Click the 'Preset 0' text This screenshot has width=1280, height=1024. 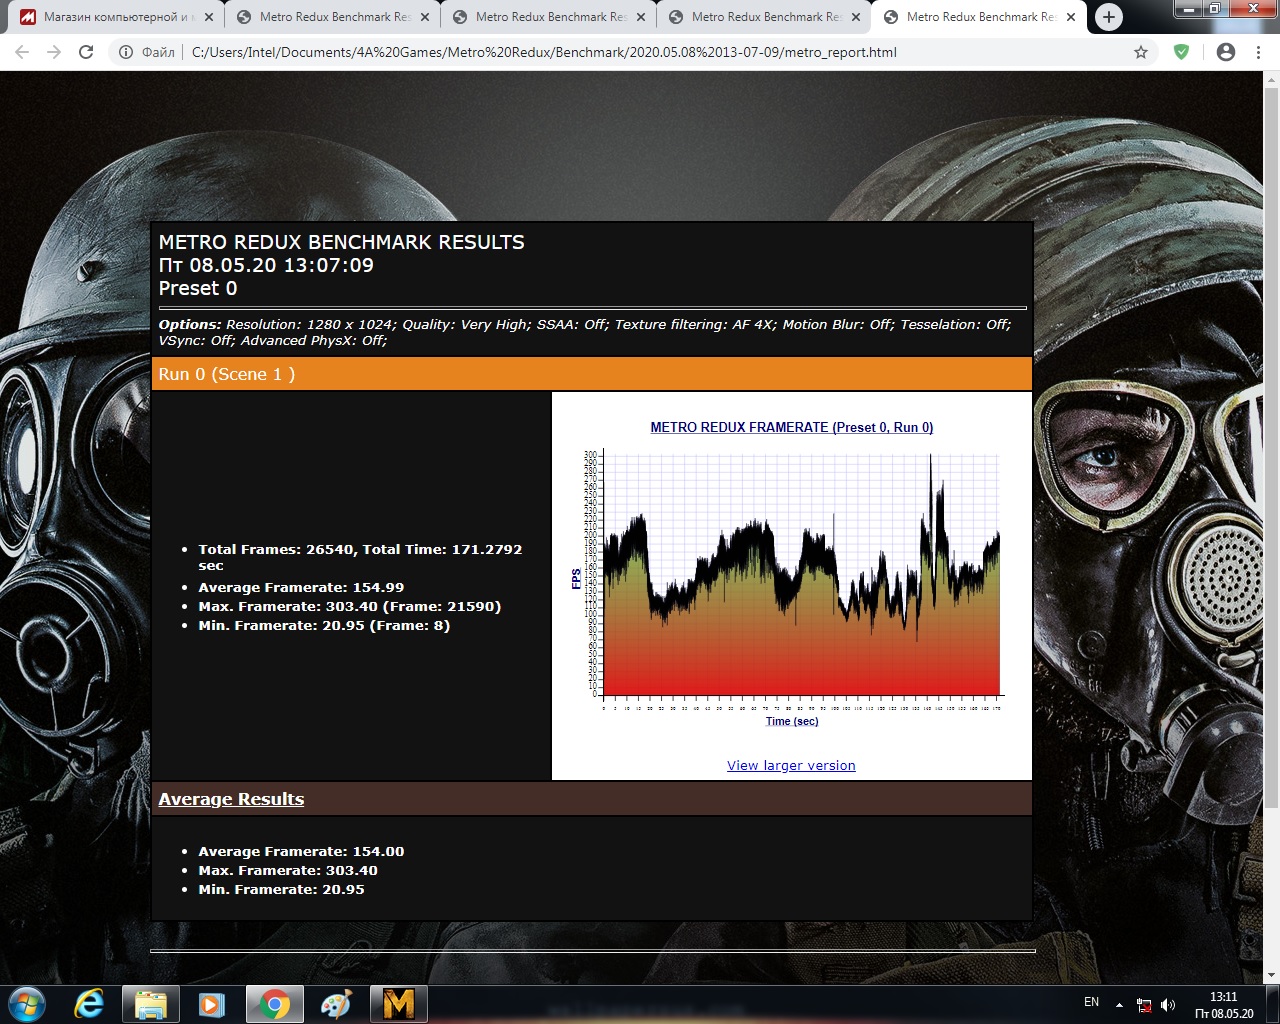pyautogui.click(x=198, y=288)
